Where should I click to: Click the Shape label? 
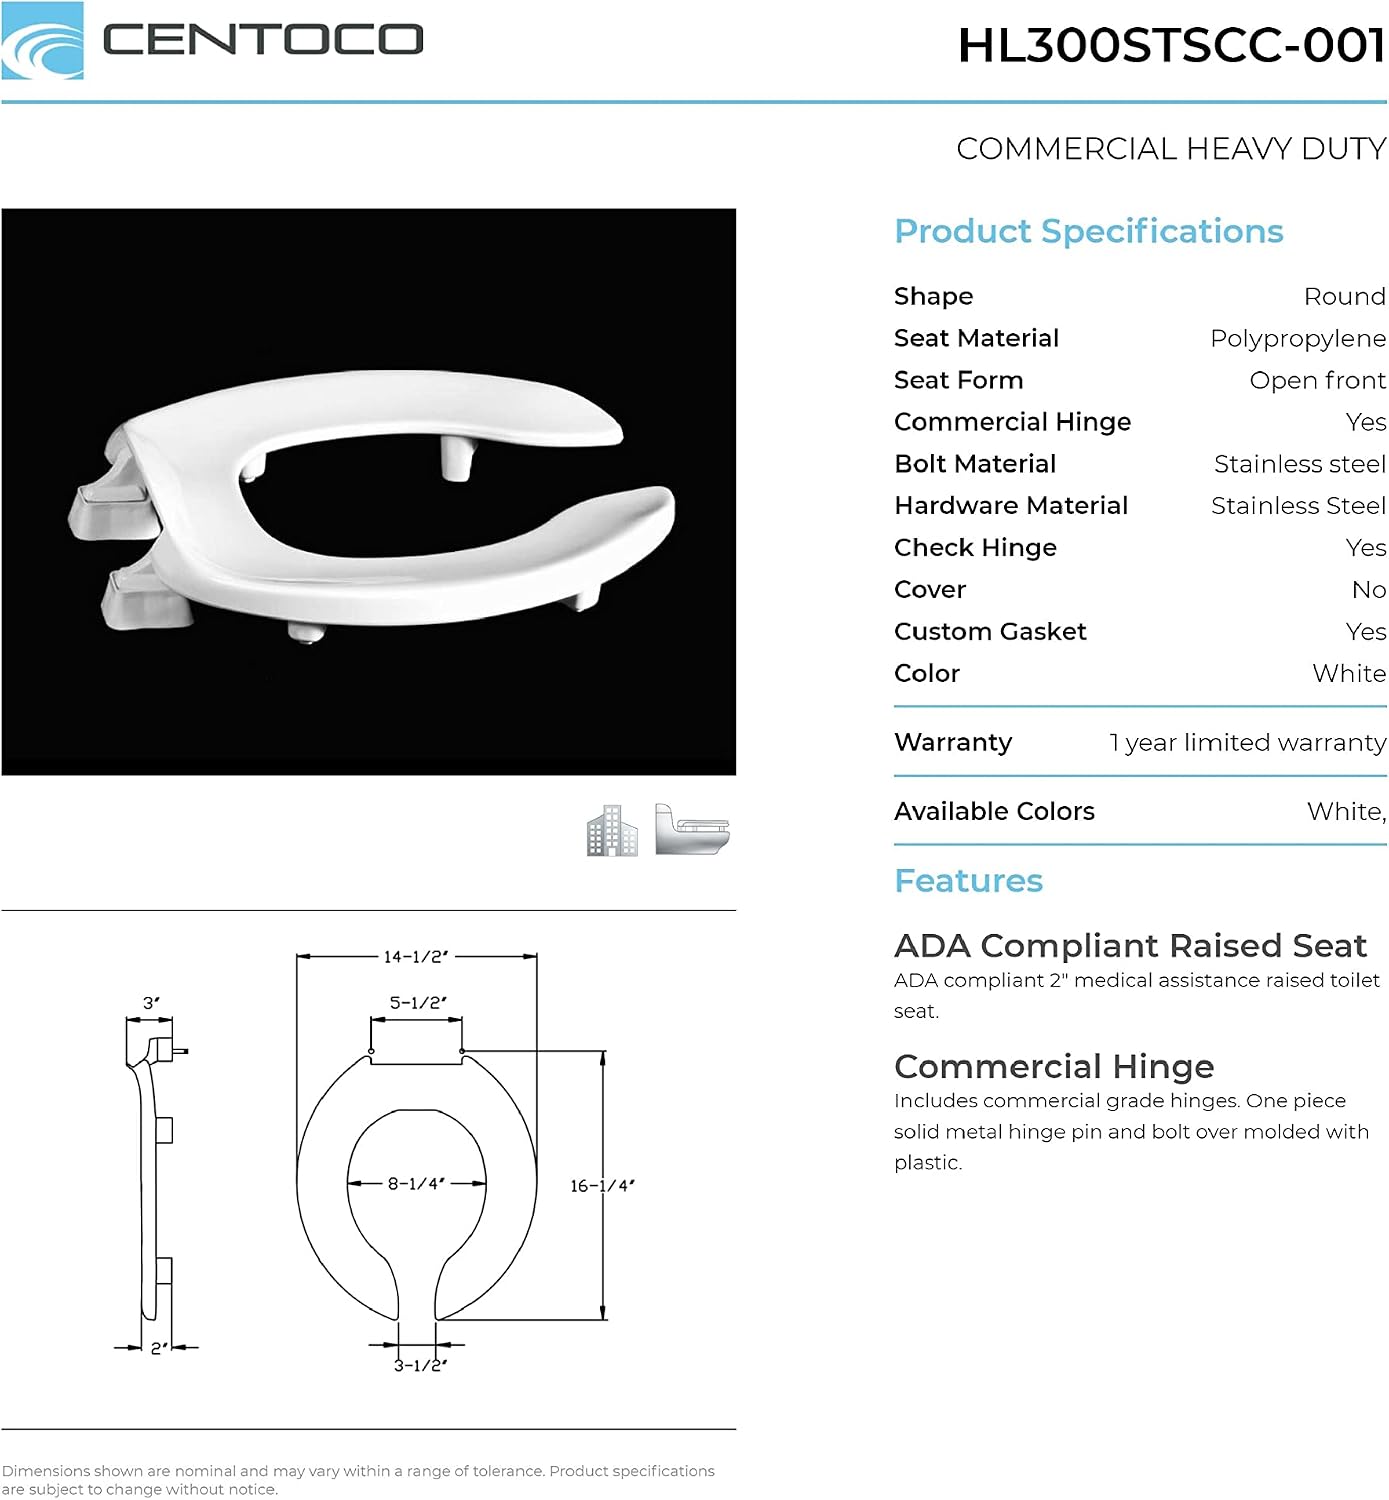point(933,297)
